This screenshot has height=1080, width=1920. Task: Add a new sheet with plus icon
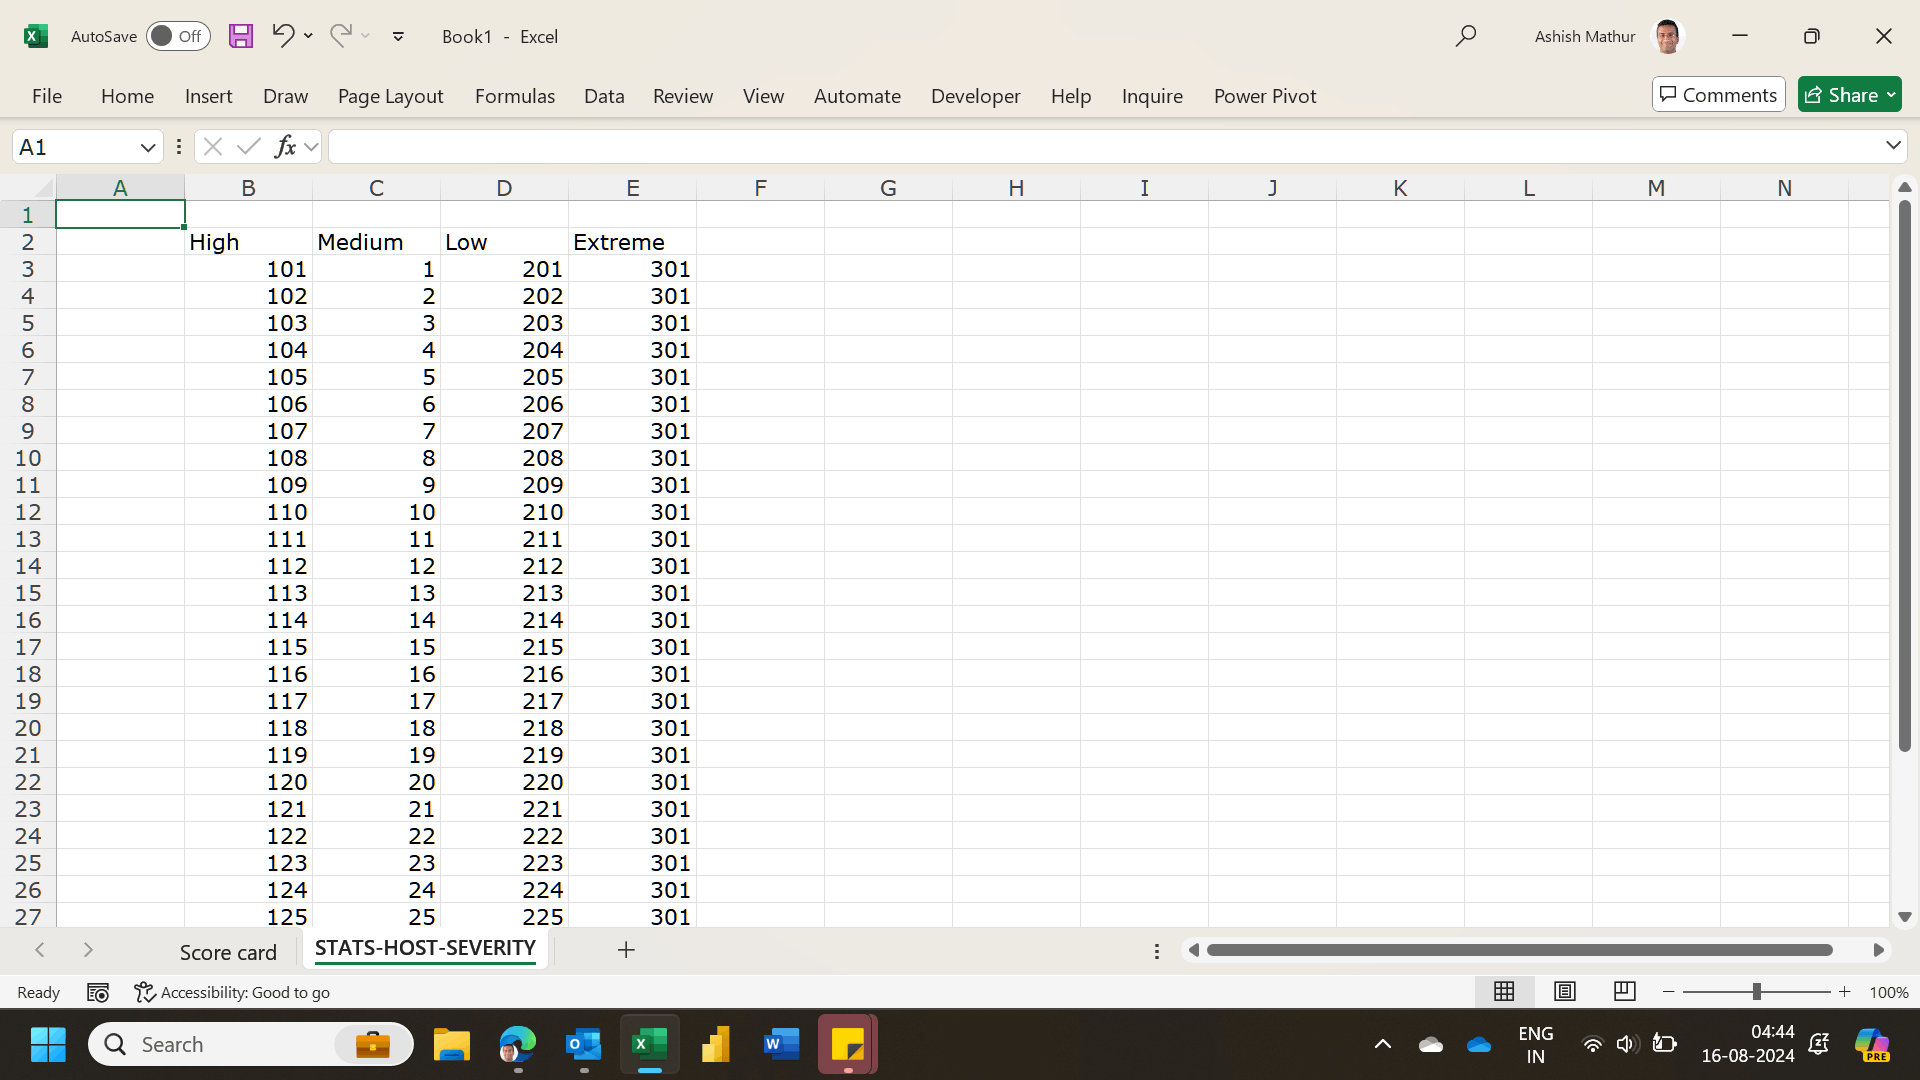pos(626,950)
